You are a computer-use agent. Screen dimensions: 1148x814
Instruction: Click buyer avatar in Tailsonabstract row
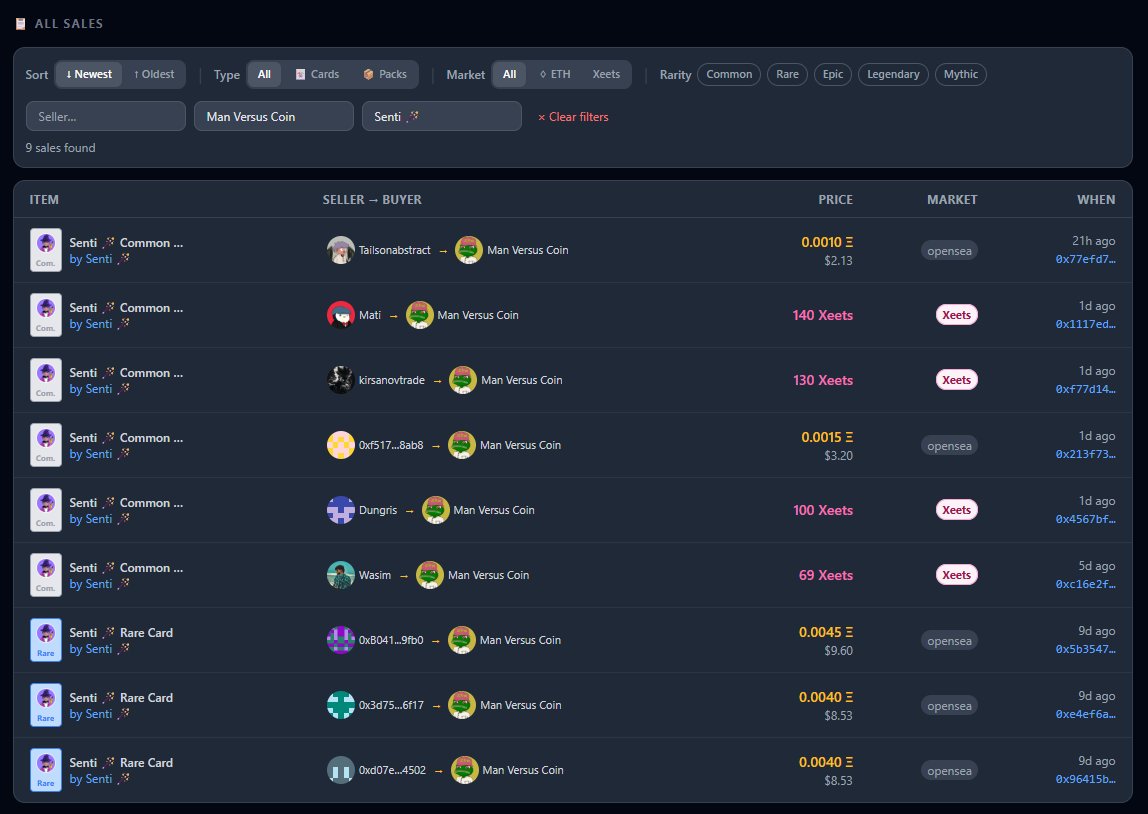[x=469, y=250]
